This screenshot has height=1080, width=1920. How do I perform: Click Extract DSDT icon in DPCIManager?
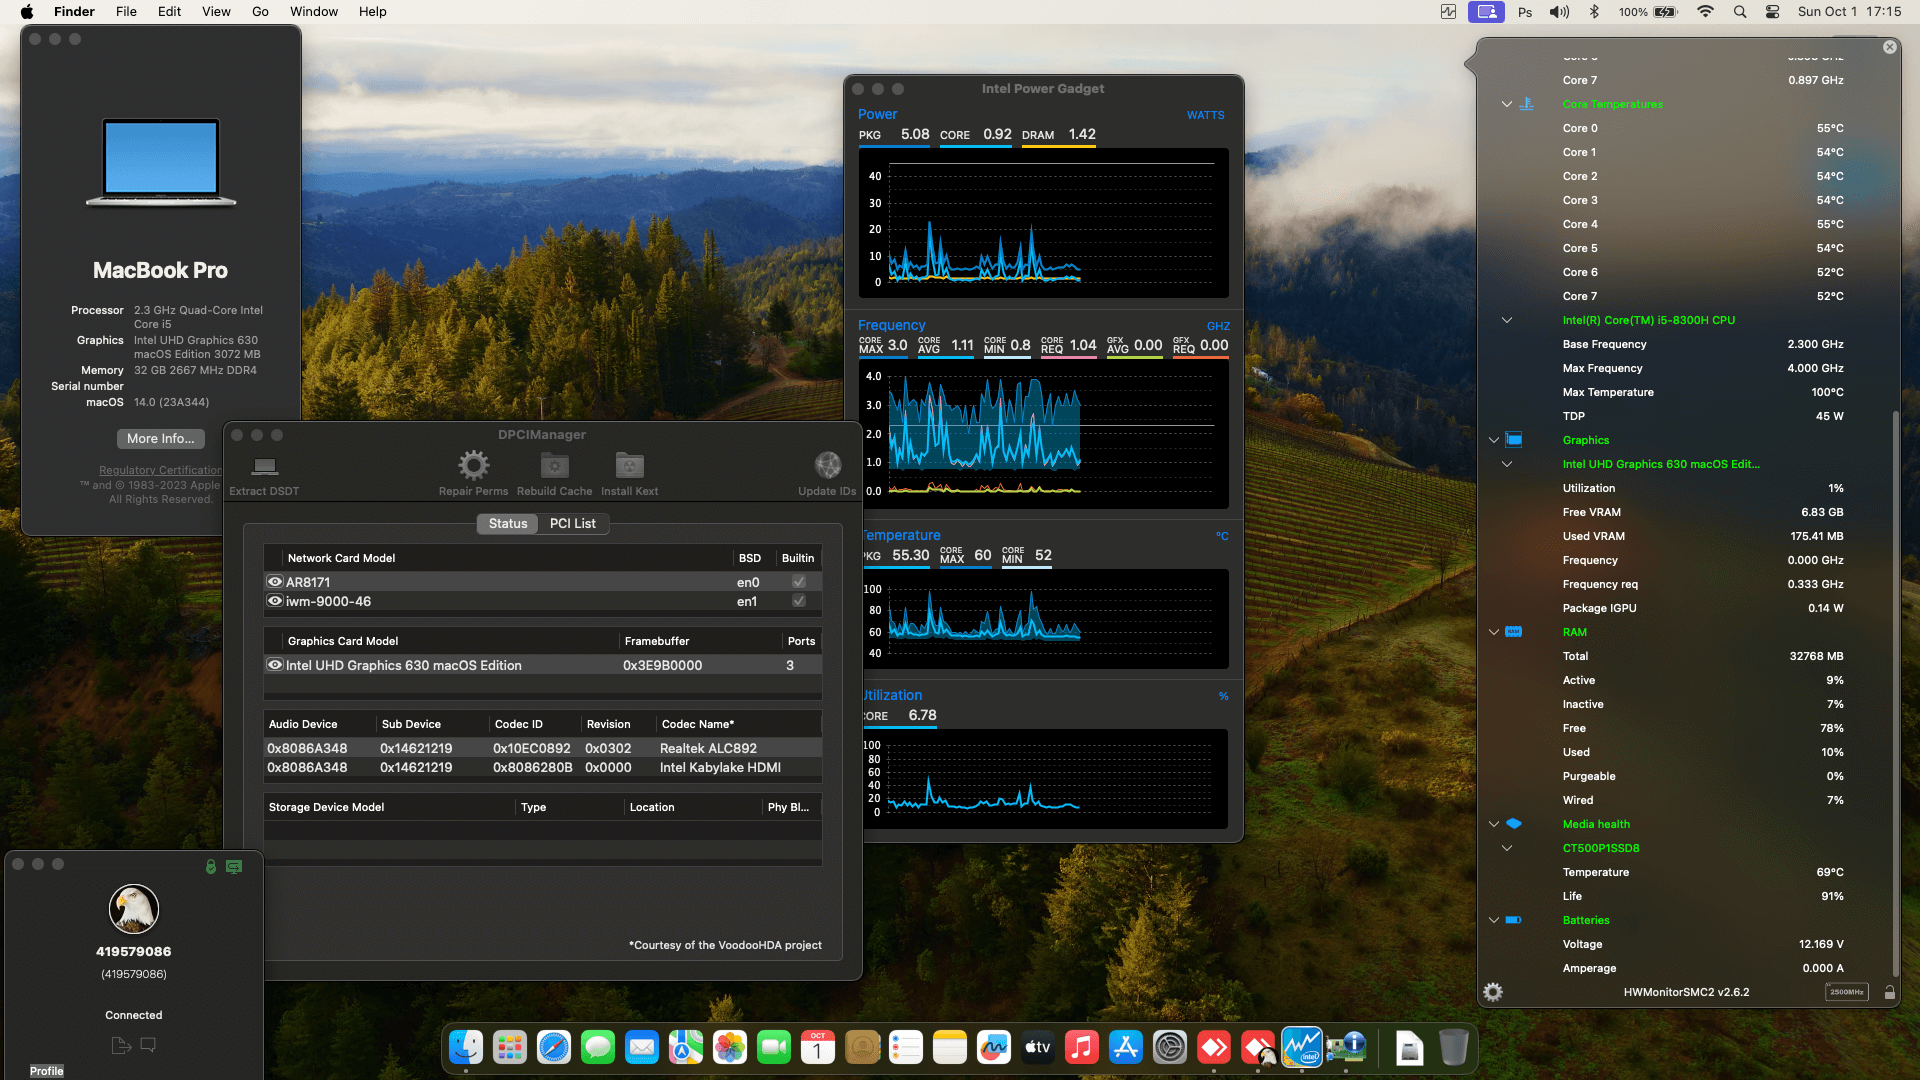[x=265, y=466]
